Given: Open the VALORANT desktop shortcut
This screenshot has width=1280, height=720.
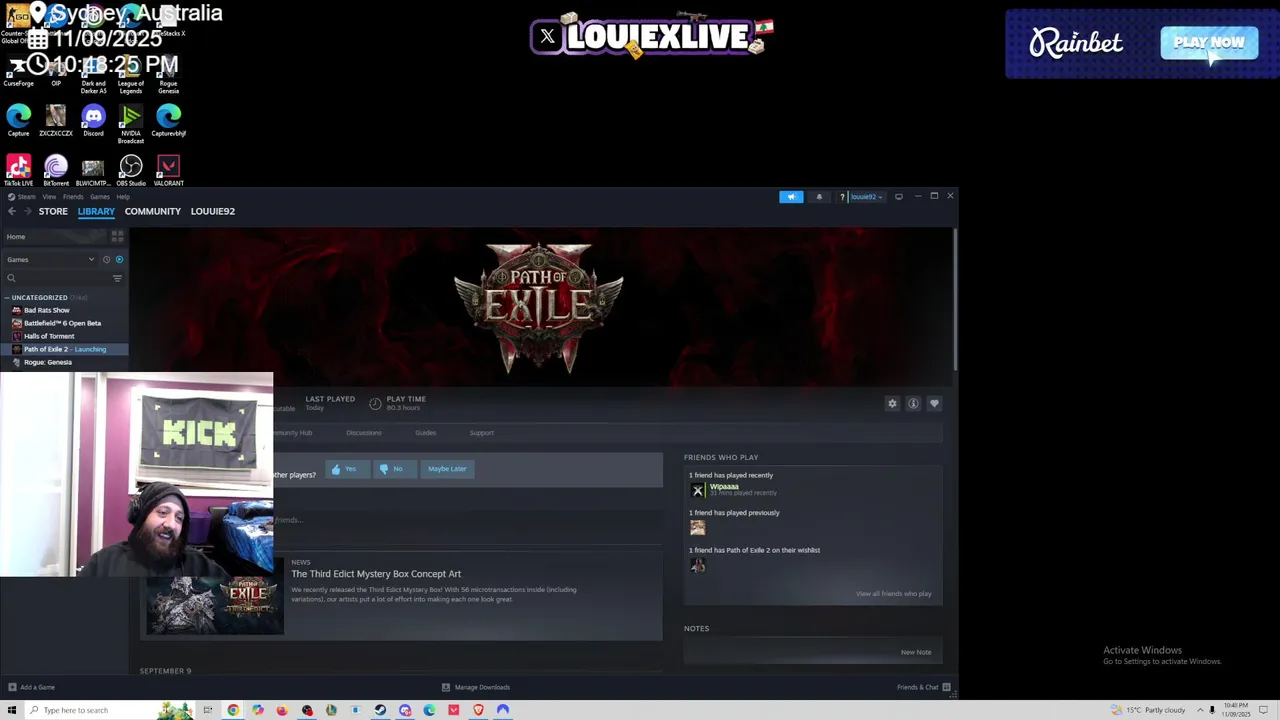Looking at the screenshot, I should pyautogui.click(x=168, y=171).
